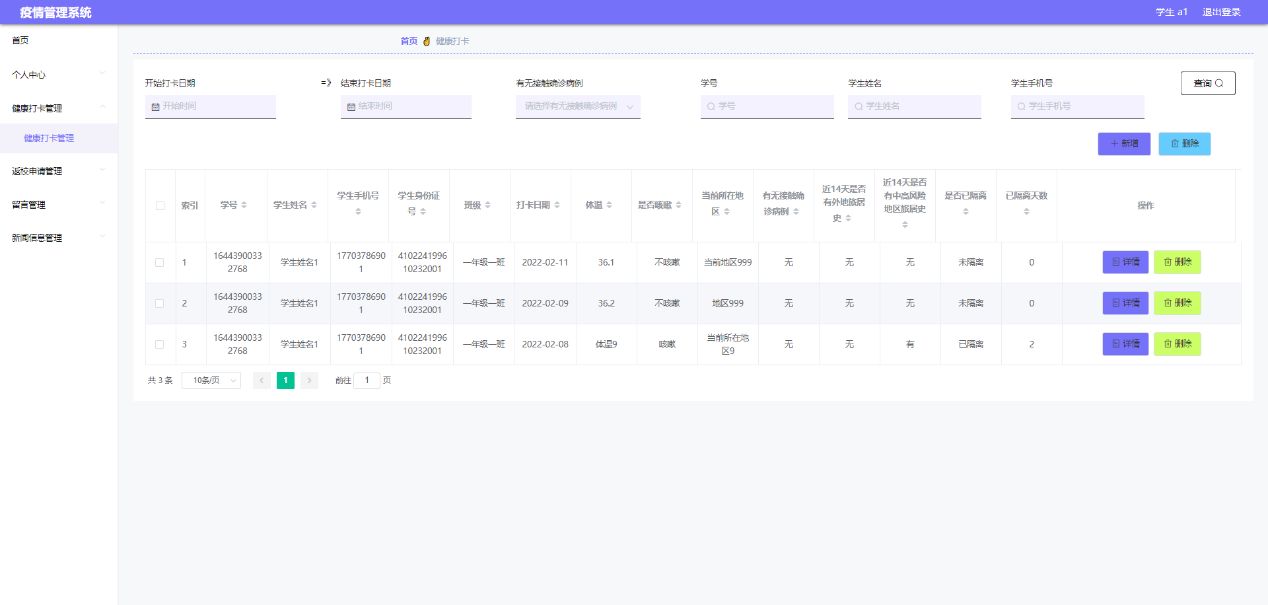Screen dimensions: 1268x605
Task: Click the 已隔离 status cell
Action: click(x=970, y=344)
